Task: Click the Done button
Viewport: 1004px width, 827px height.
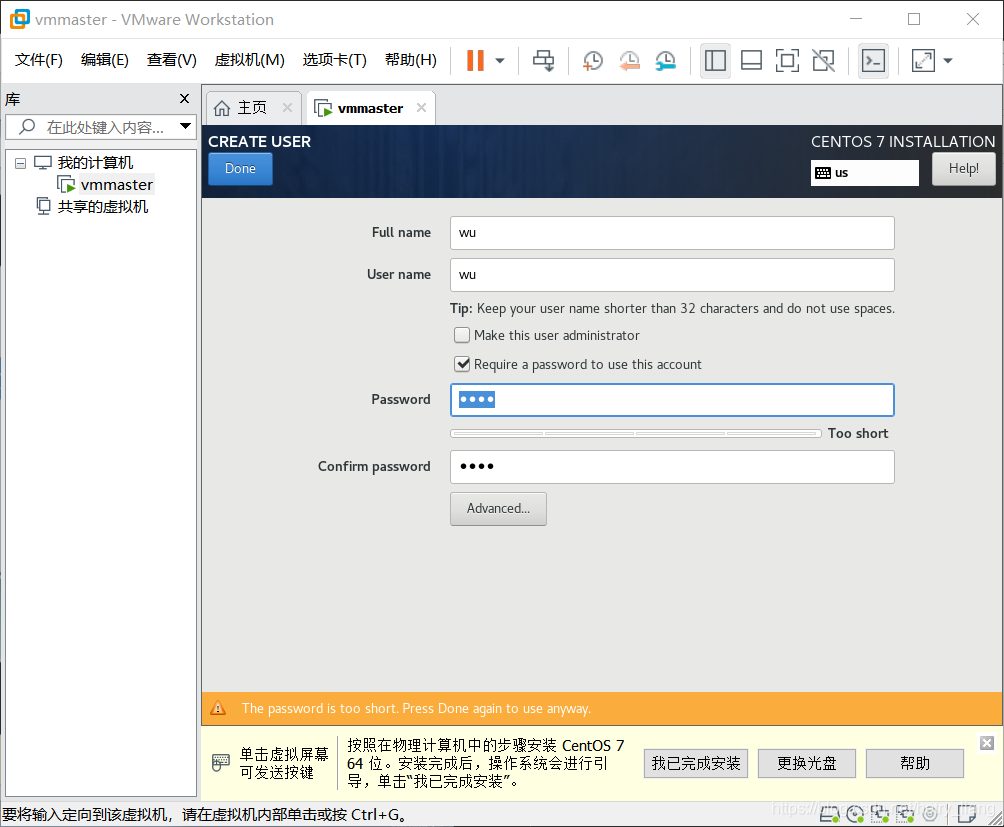Action: (x=240, y=169)
